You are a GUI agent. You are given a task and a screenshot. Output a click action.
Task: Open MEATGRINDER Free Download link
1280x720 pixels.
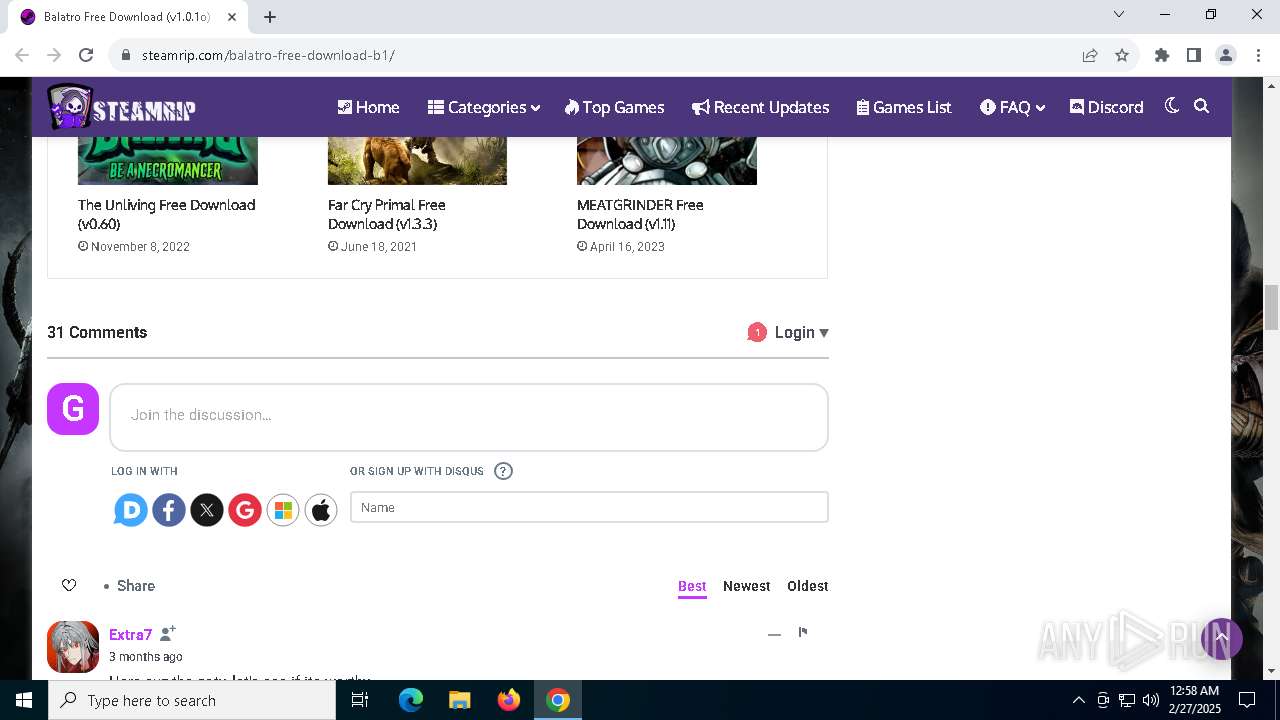(x=640, y=214)
